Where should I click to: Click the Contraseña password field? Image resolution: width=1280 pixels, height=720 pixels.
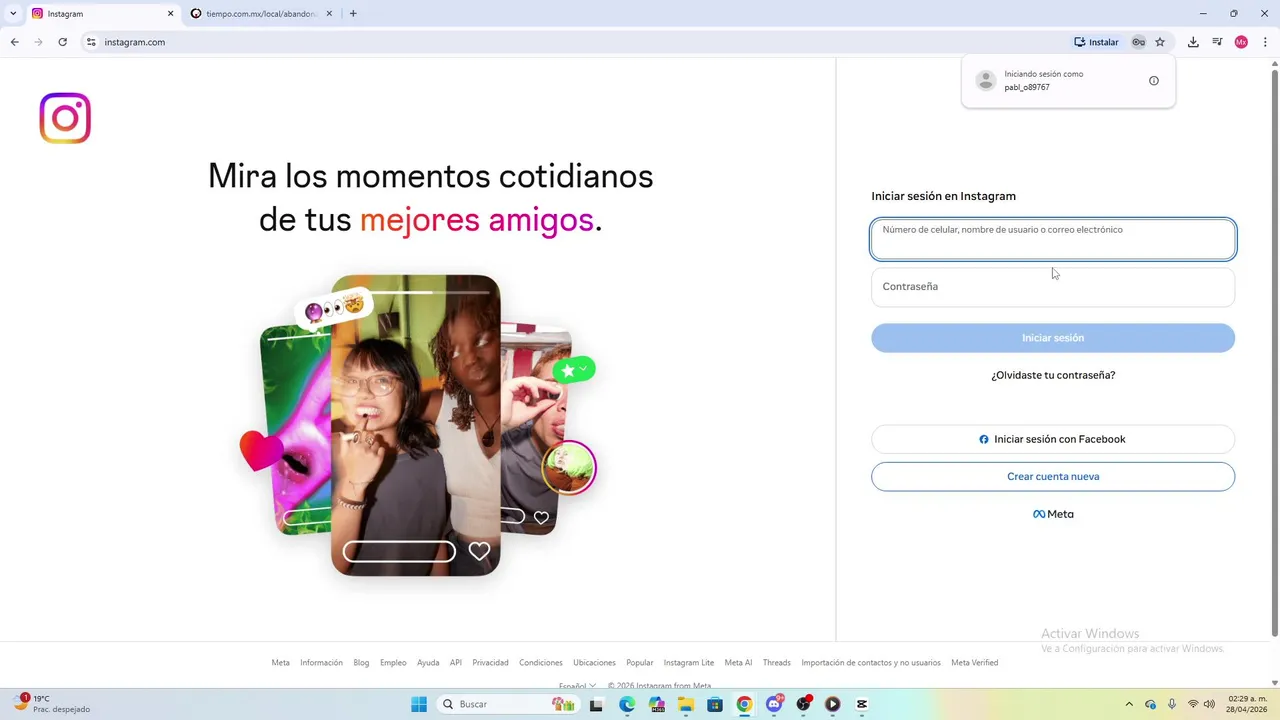(1053, 286)
